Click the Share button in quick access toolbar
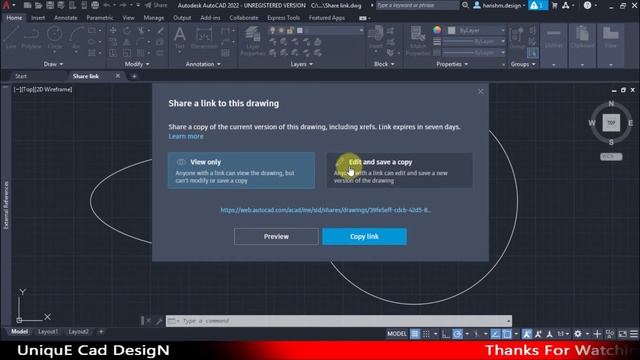Image resolution: width=640 pixels, height=360 pixels. [156, 5]
